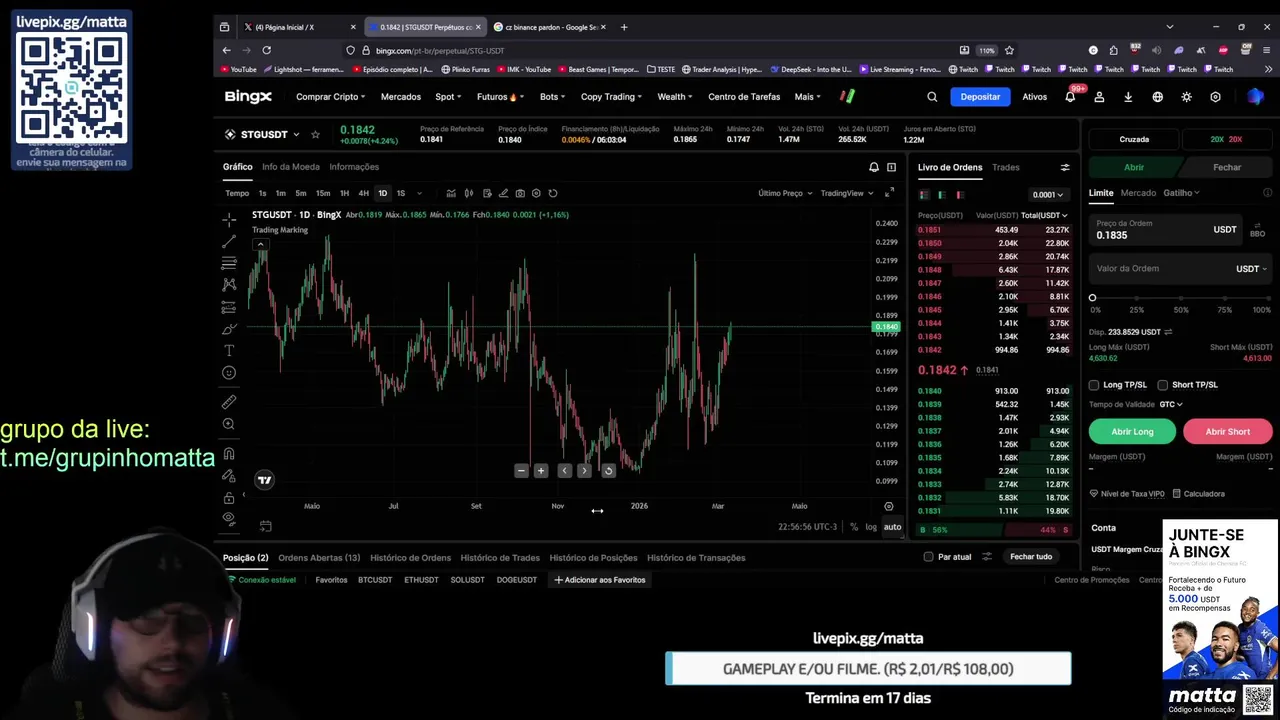Select the crosshair cursor tool on chart

(x=229, y=219)
